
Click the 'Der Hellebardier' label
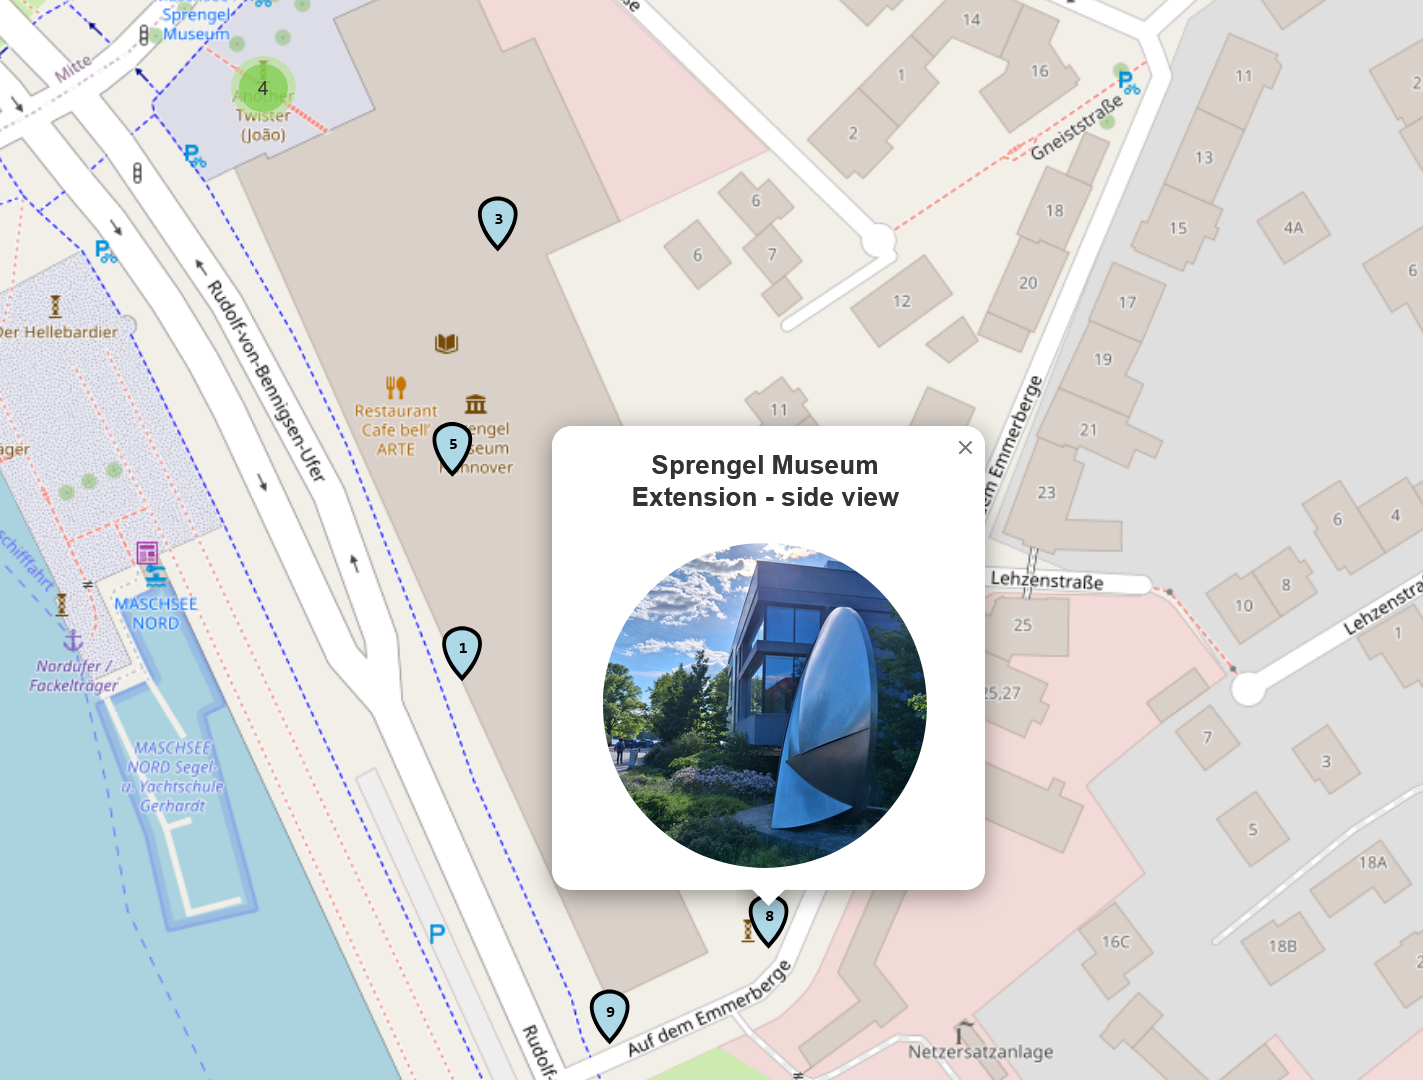click(x=59, y=332)
